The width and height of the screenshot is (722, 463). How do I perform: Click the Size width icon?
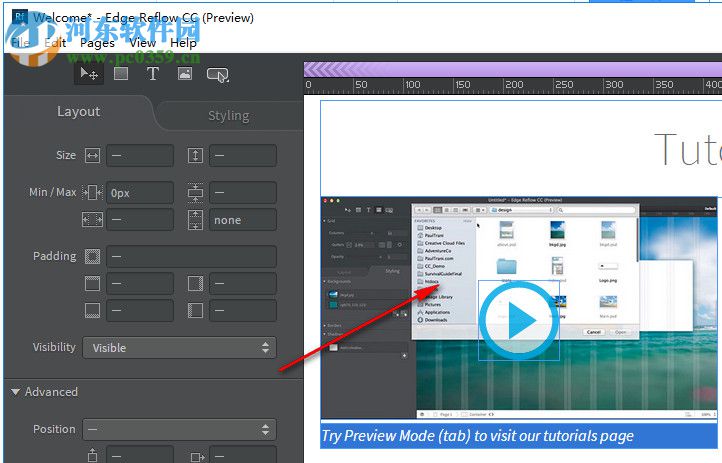(92, 156)
